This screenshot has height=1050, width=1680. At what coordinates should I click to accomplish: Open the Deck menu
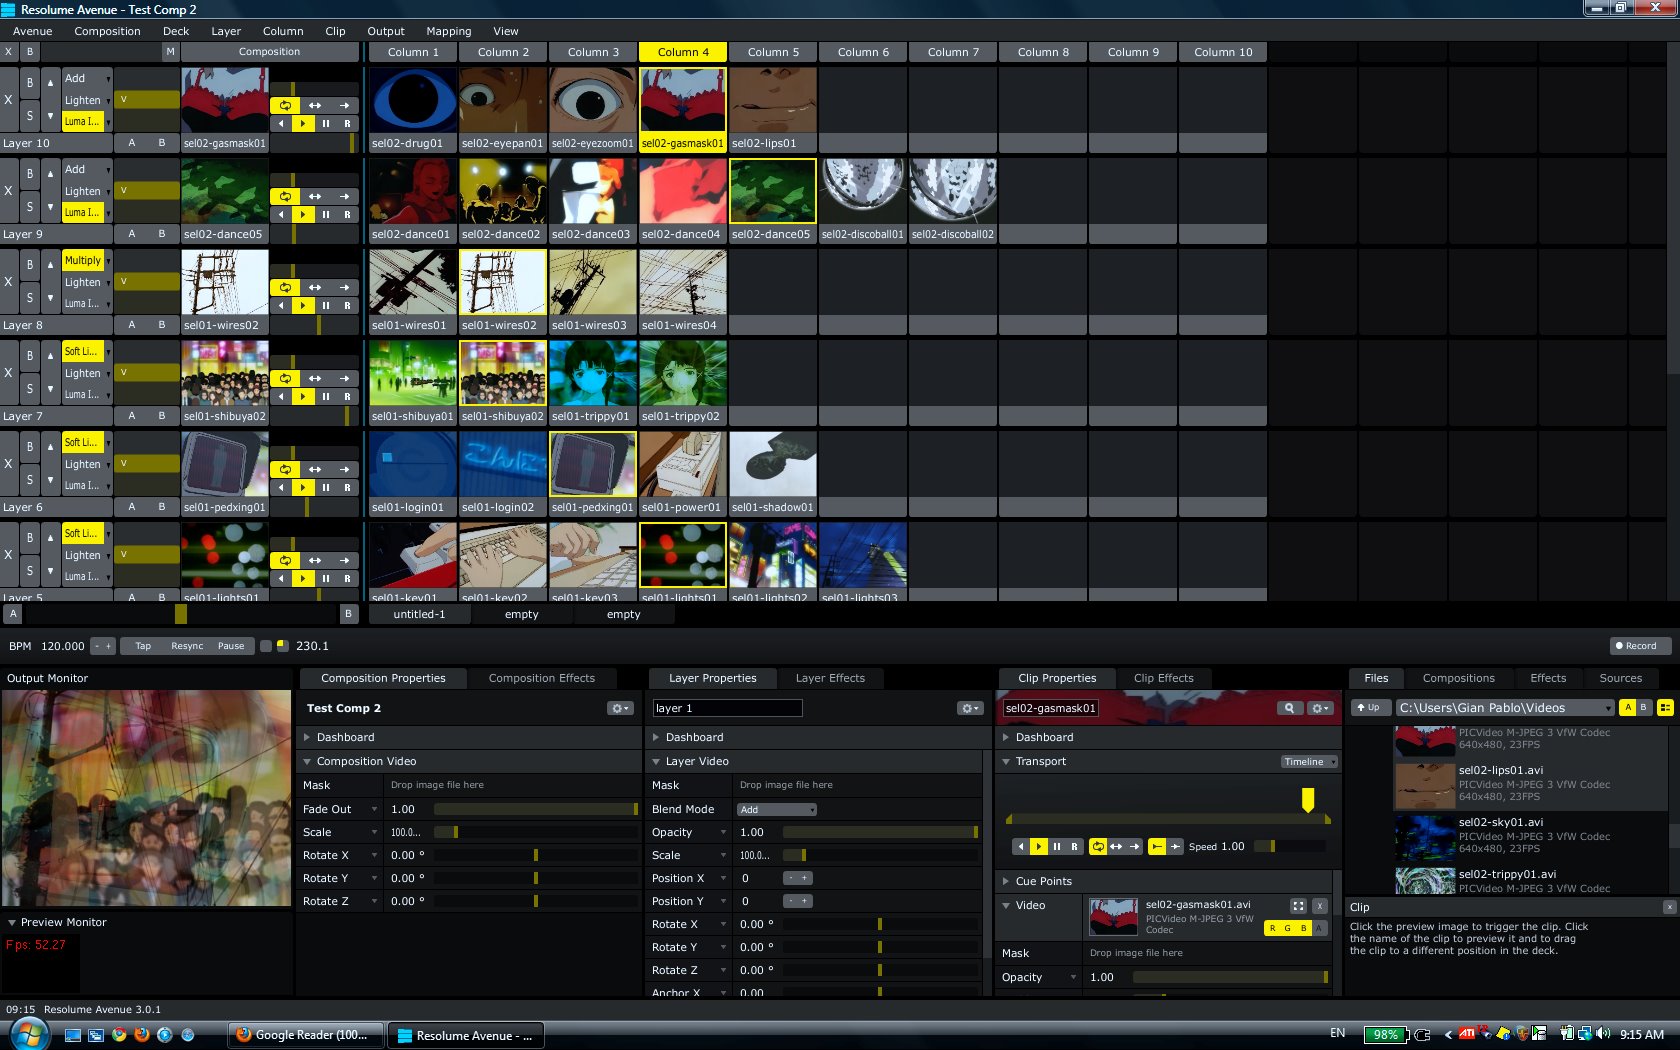pos(176,31)
